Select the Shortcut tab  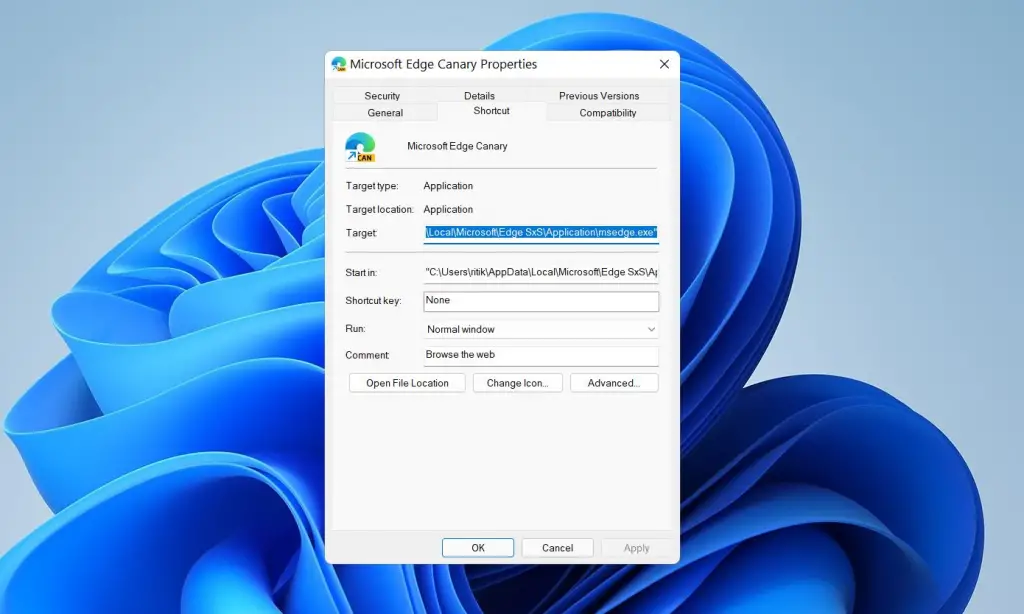(x=491, y=111)
